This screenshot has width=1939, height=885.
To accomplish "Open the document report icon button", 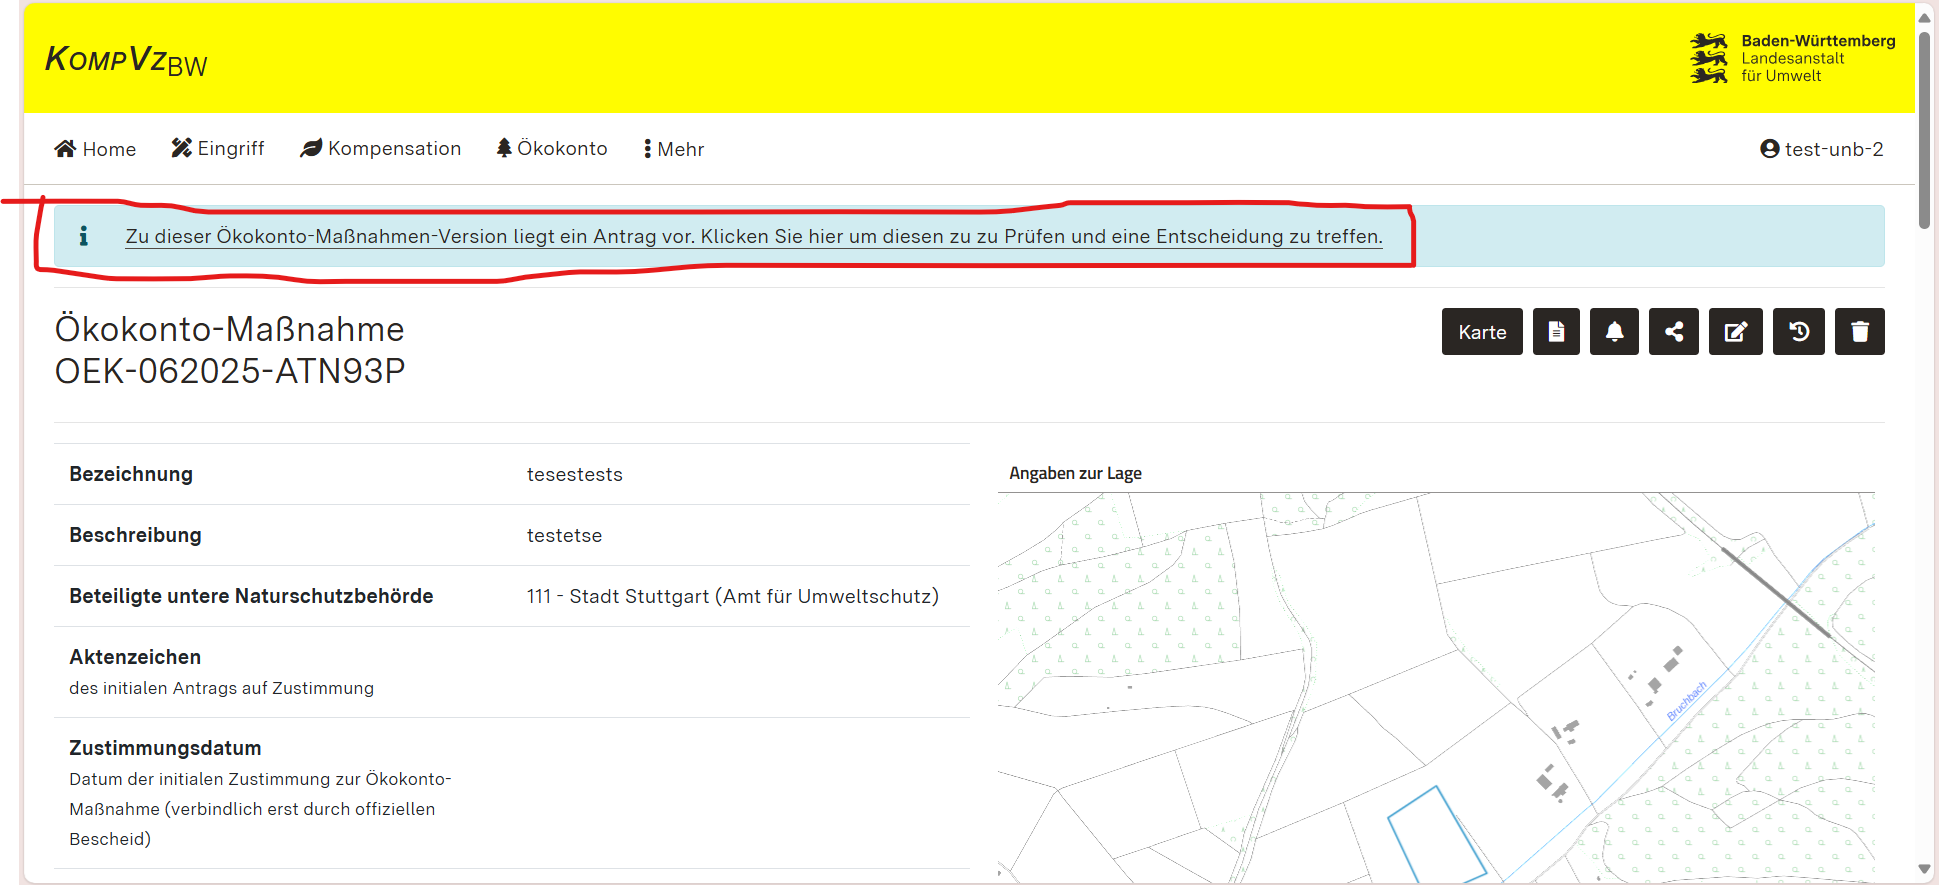I will click(1556, 332).
